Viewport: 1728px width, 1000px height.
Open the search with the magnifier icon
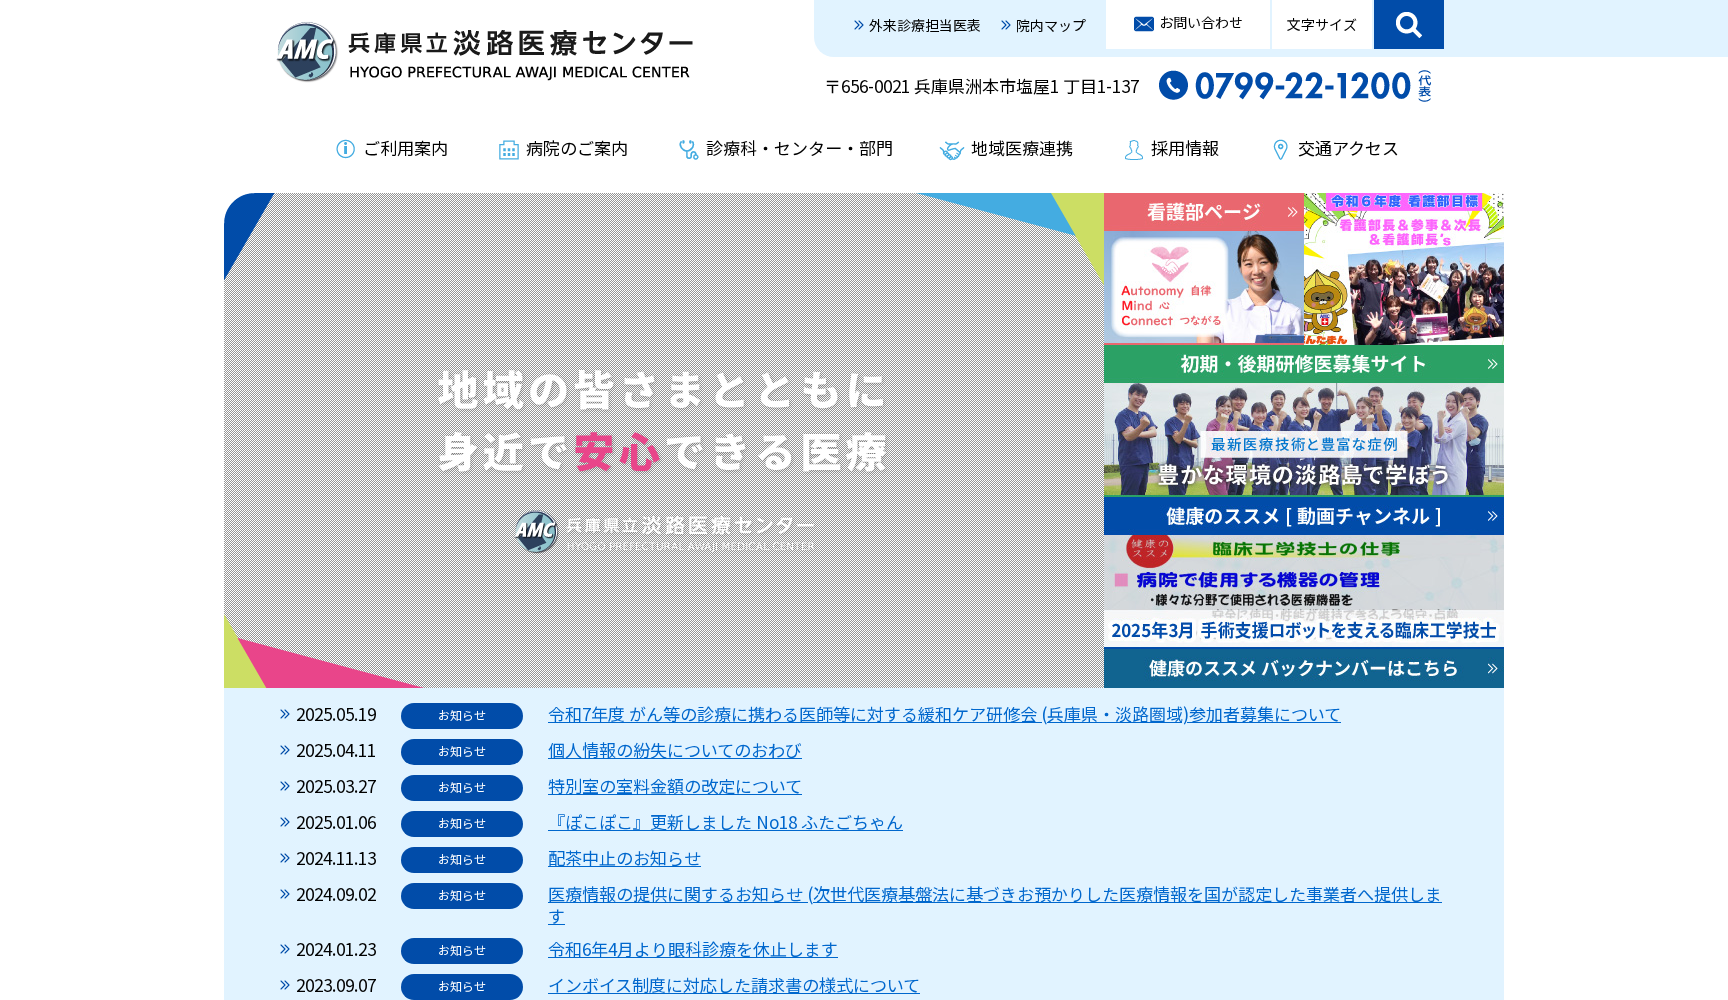click(1408, 24)
